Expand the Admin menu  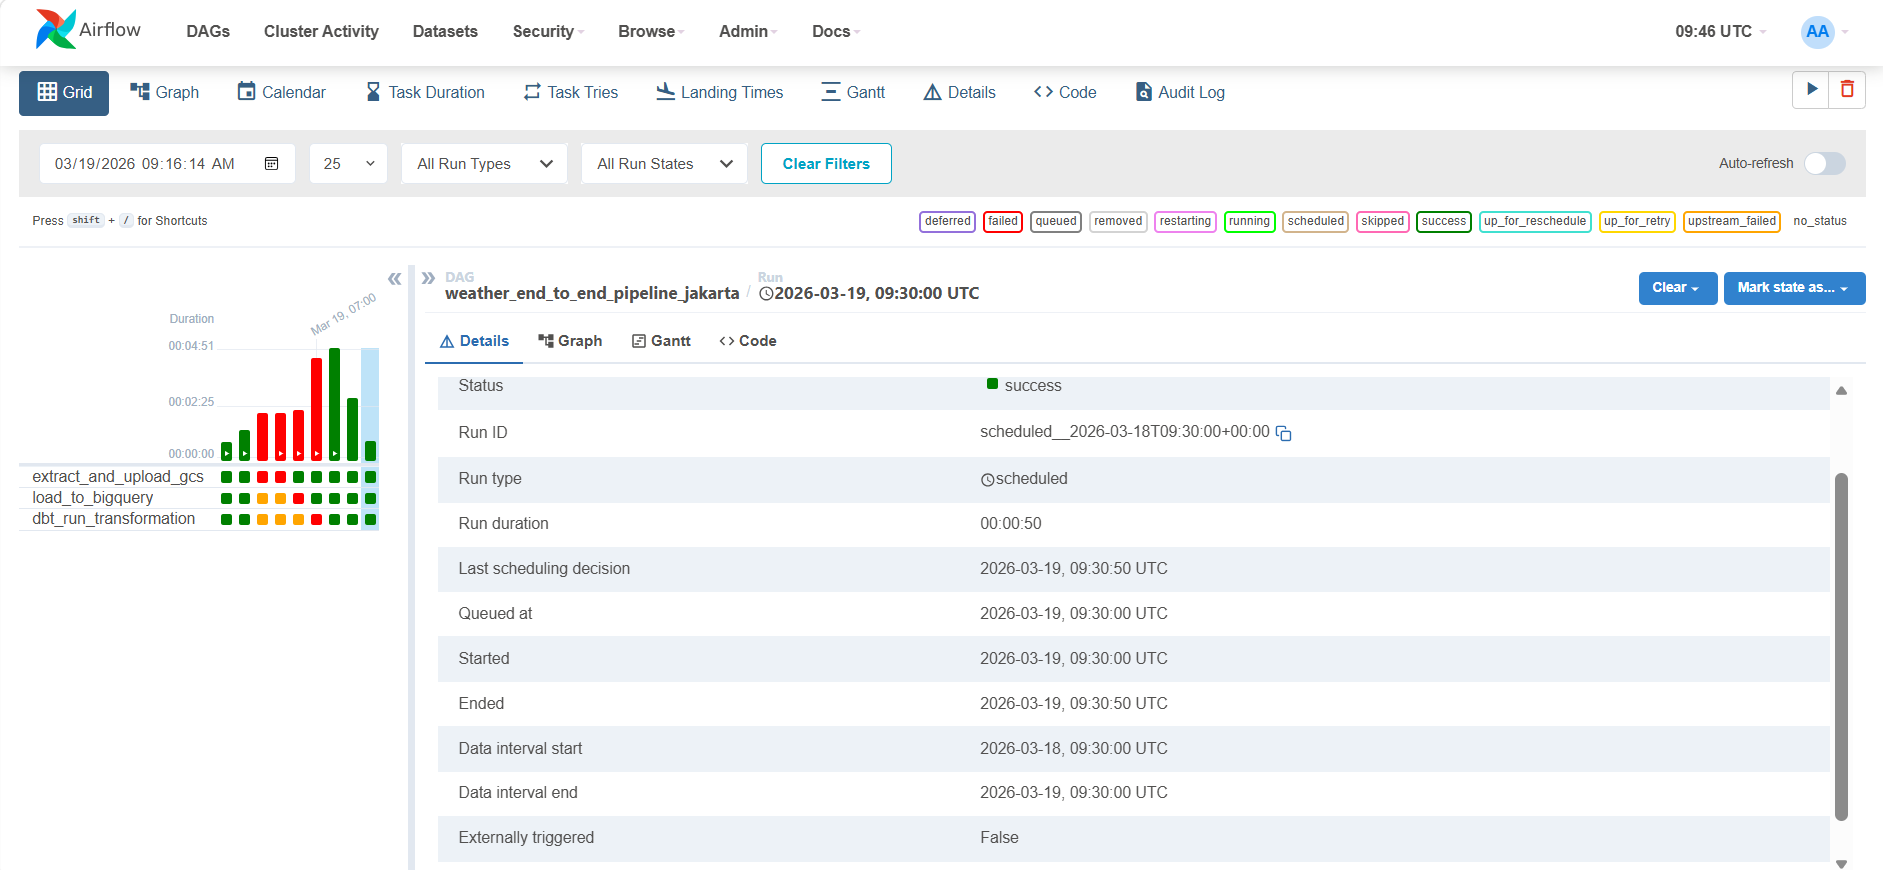point(748,31)
